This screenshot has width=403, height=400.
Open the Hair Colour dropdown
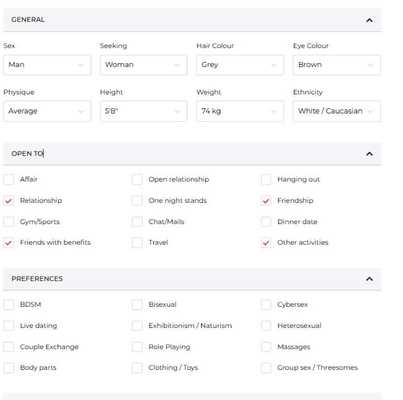pos(240,65)
